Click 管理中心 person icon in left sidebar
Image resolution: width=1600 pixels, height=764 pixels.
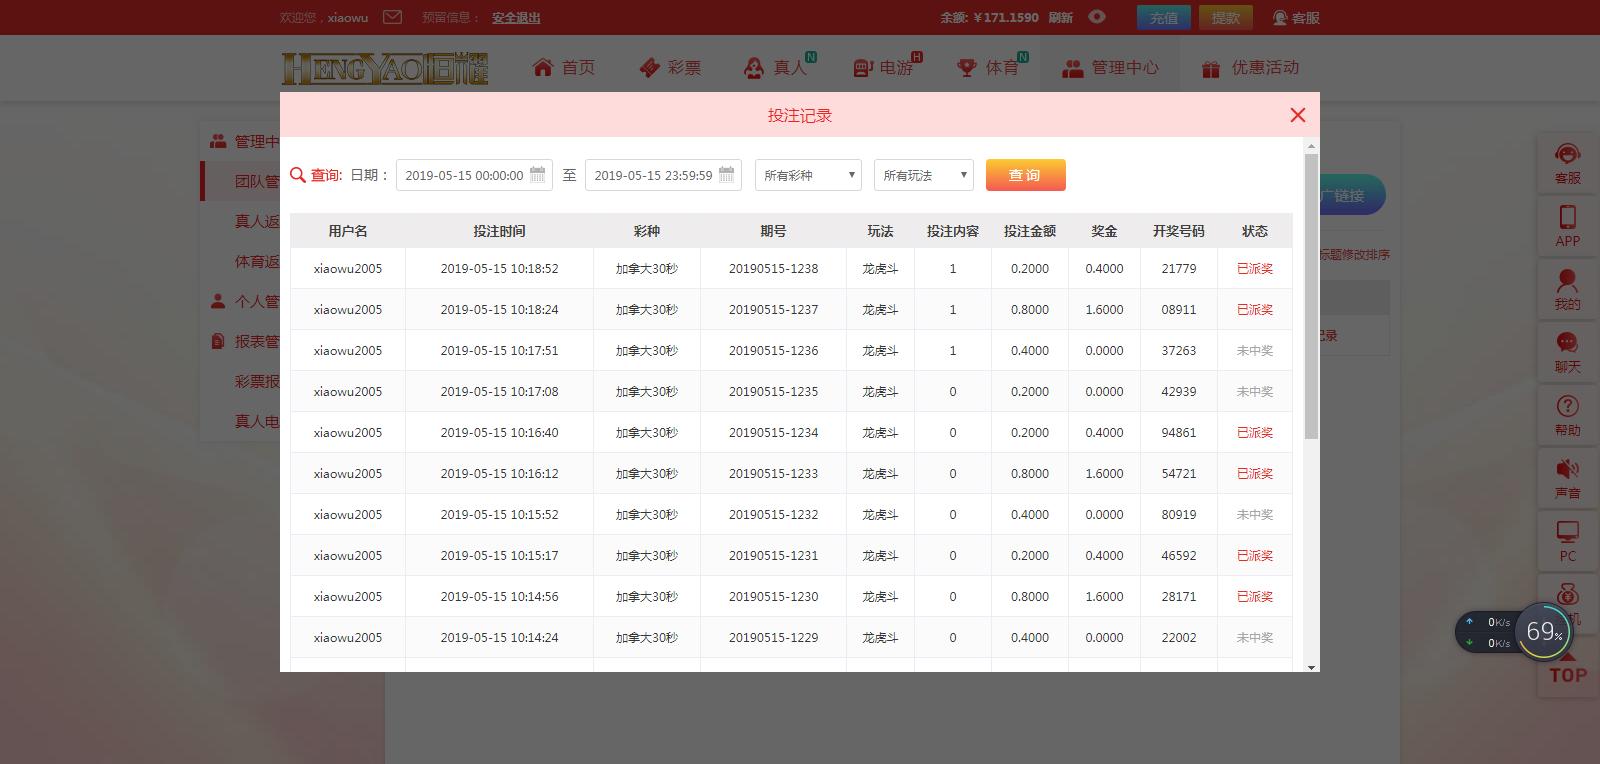pyautogui.click(x=218, y=141)
